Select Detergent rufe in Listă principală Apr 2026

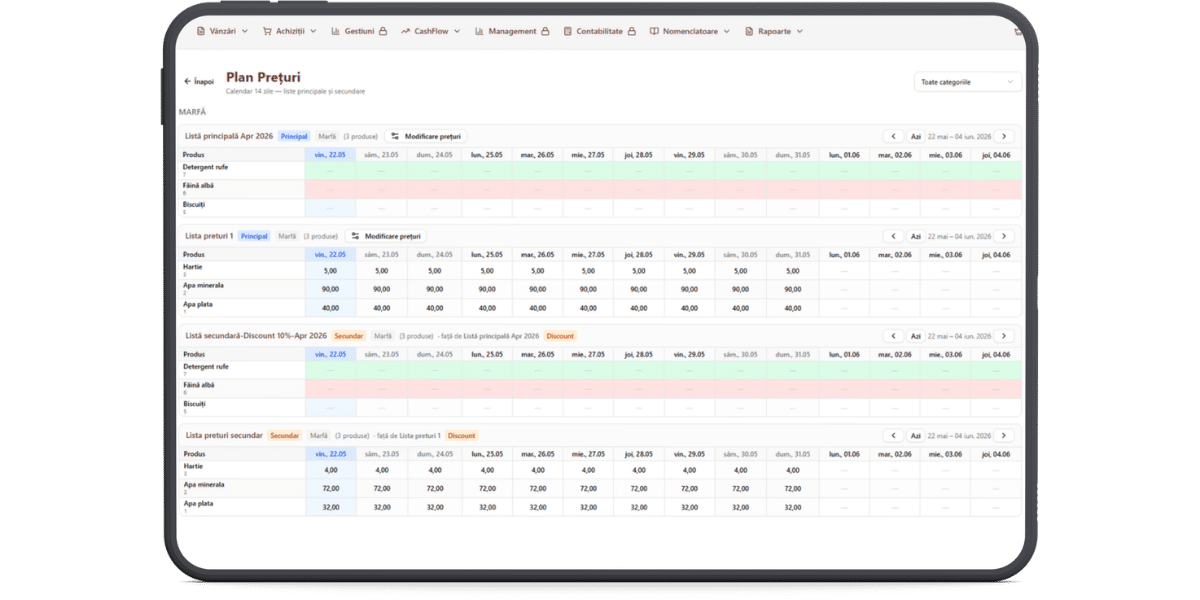click(600, 170)
